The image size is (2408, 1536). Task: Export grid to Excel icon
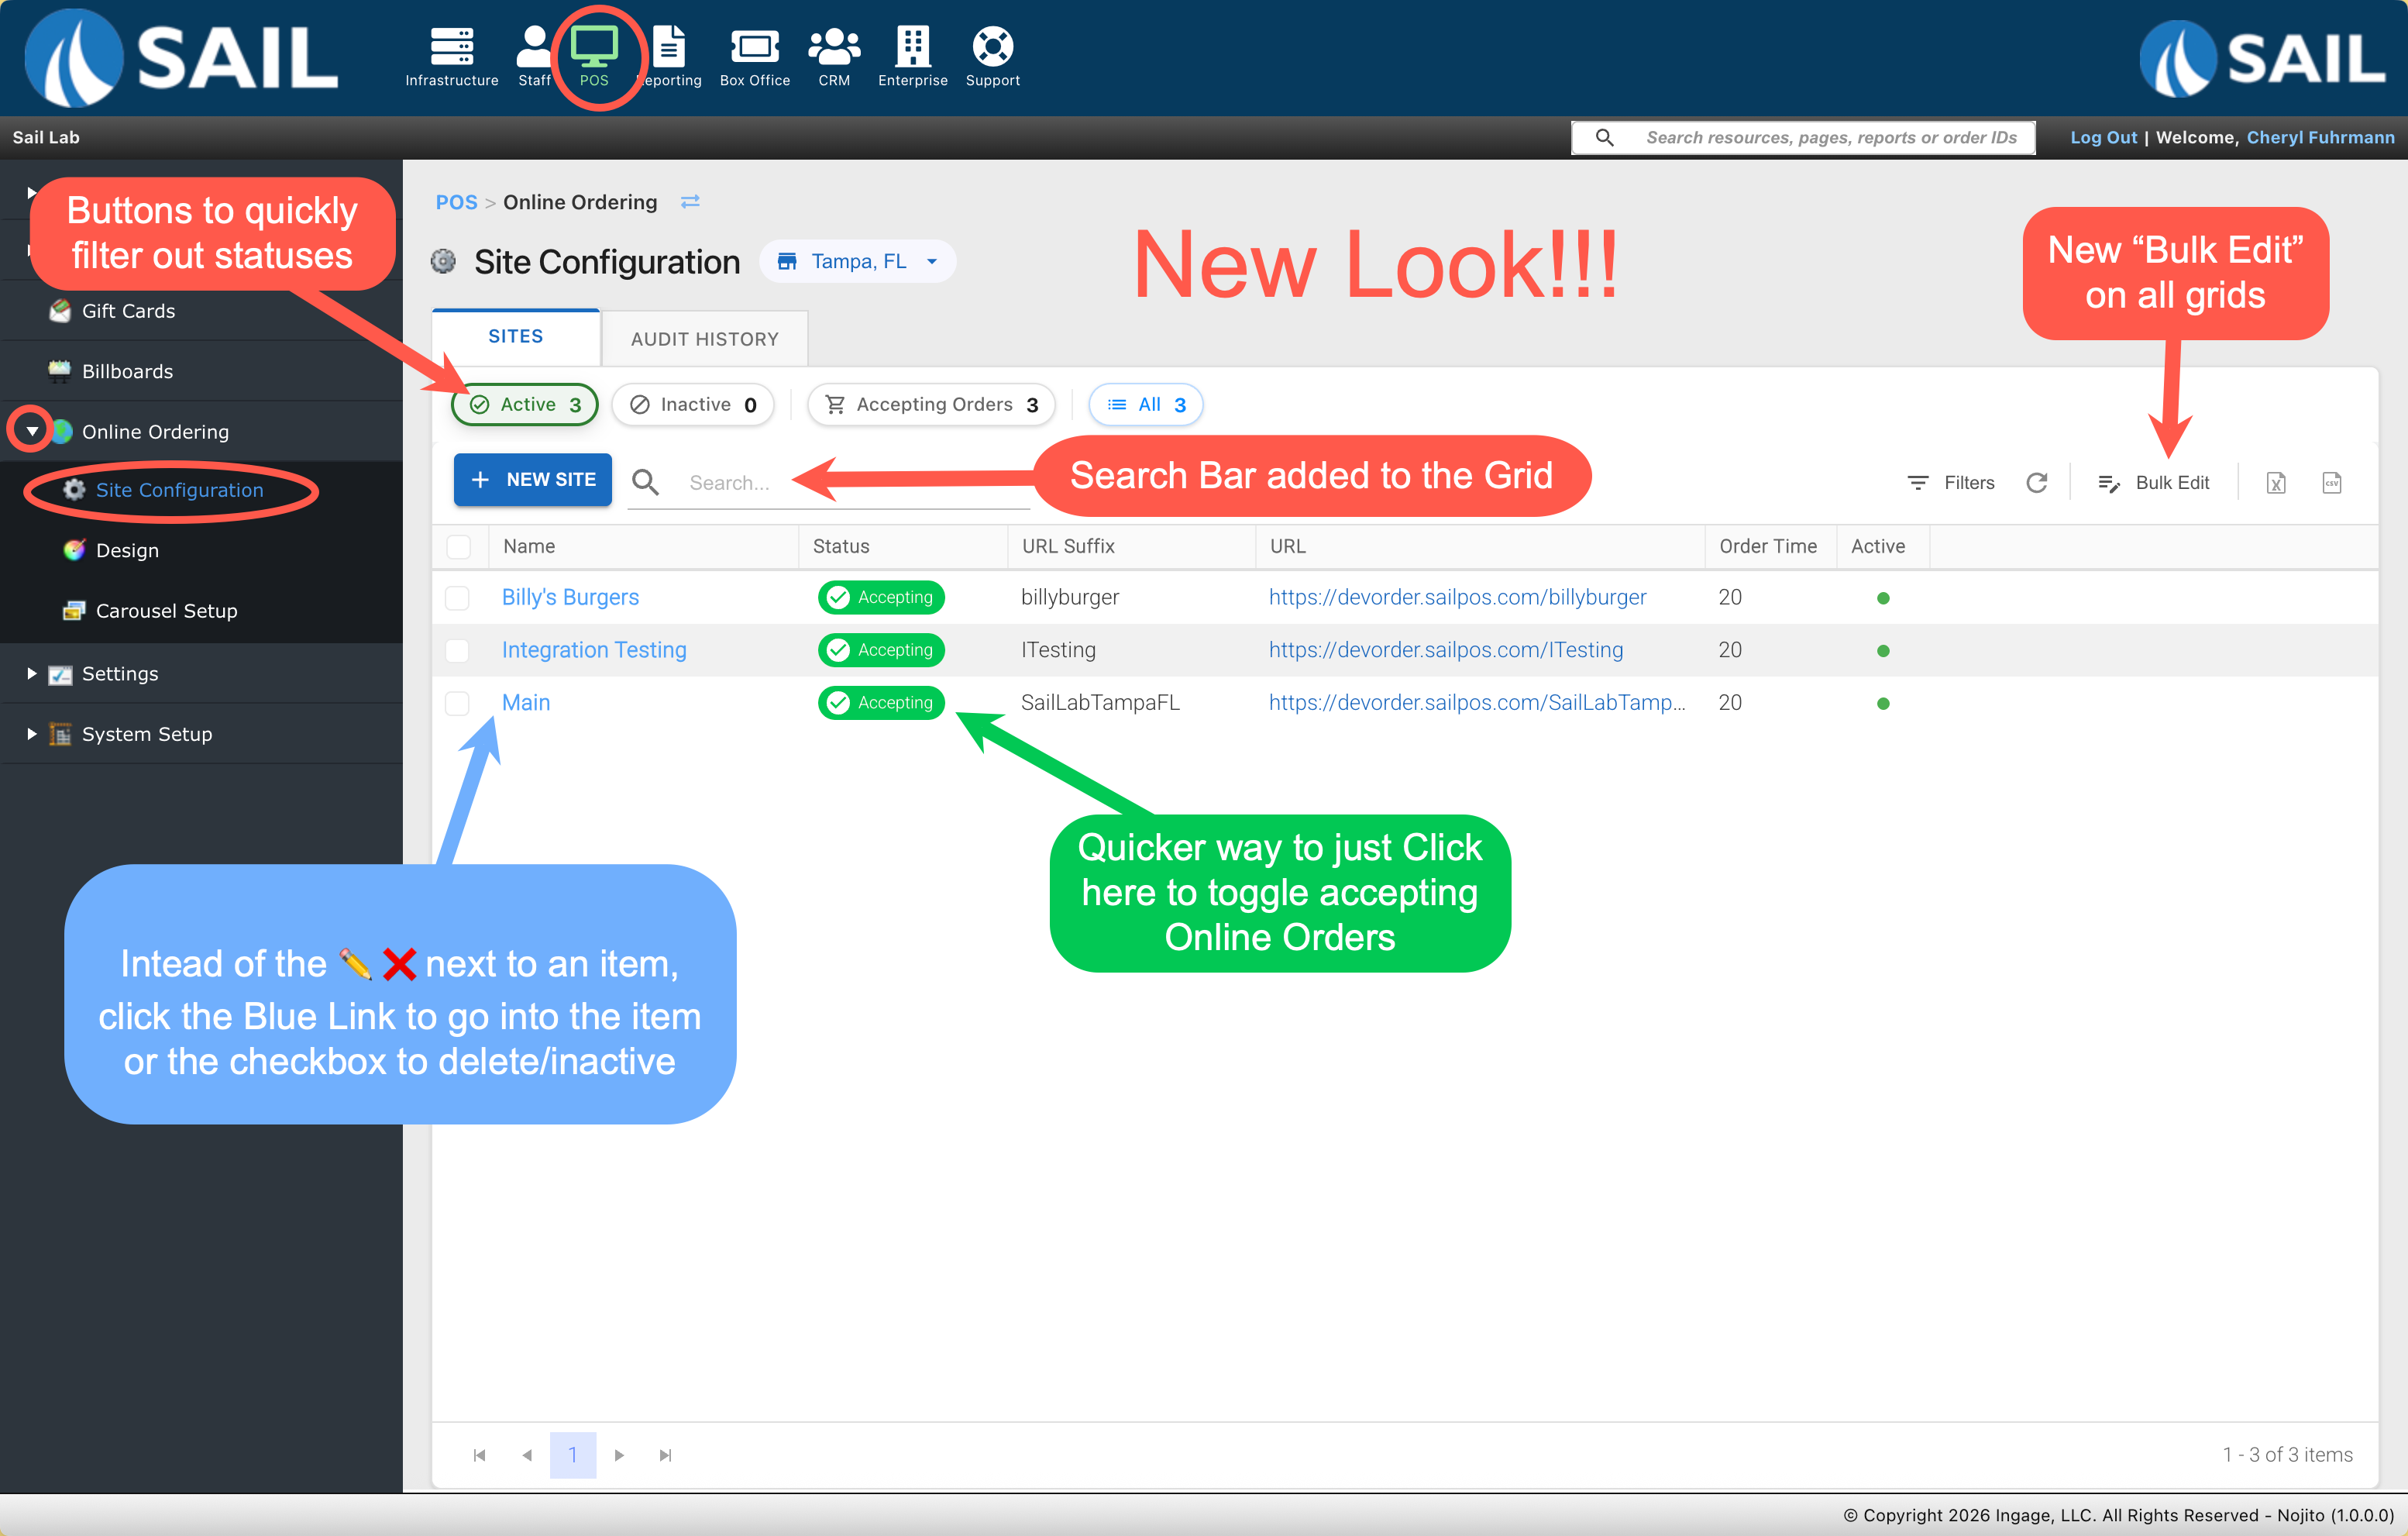click(x=2275, y=483)
